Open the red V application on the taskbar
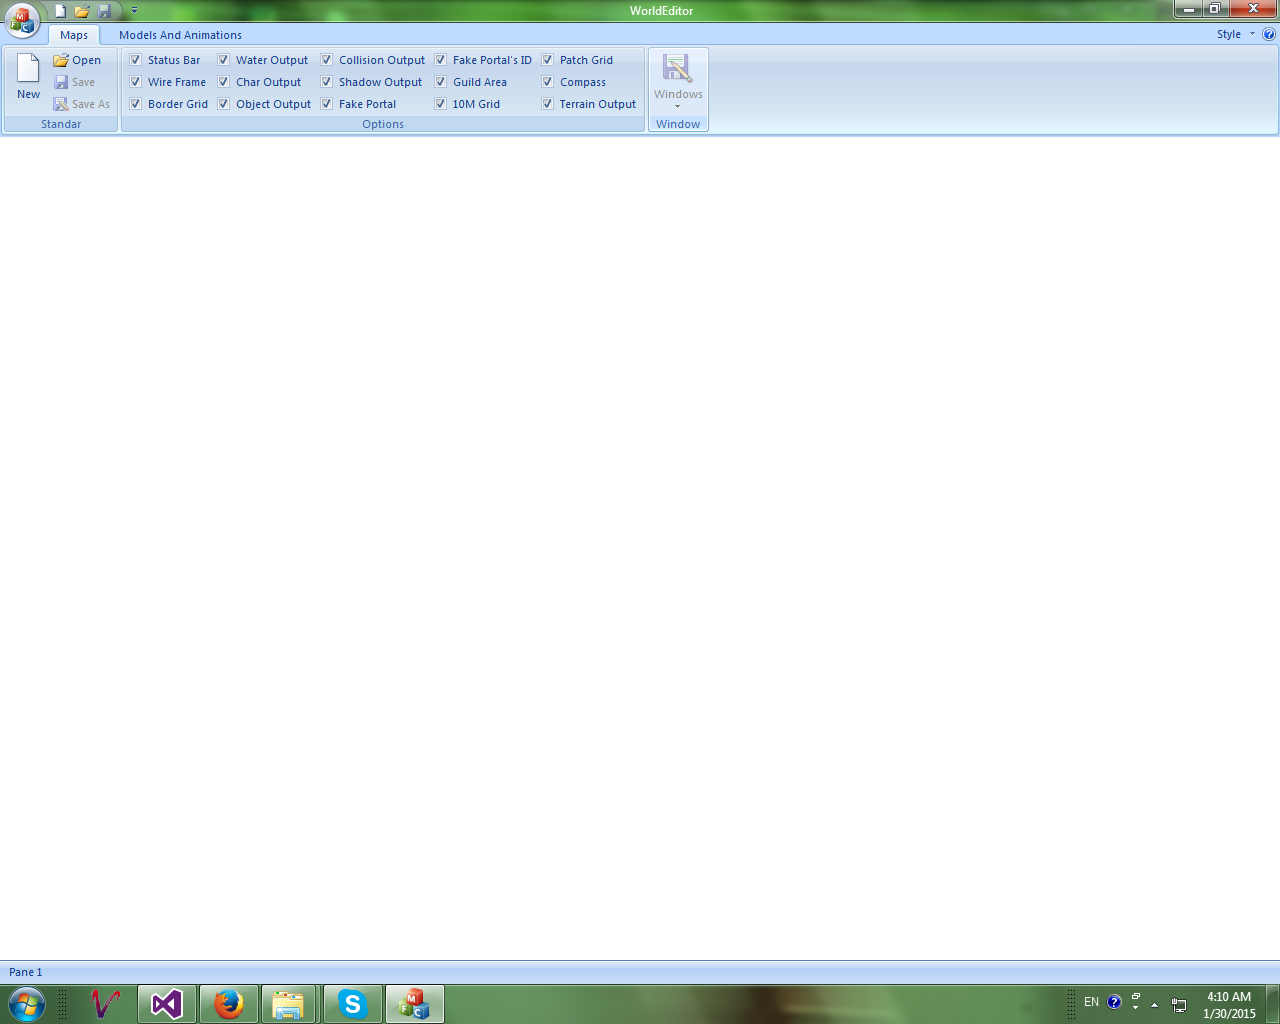 point(105,1004)
